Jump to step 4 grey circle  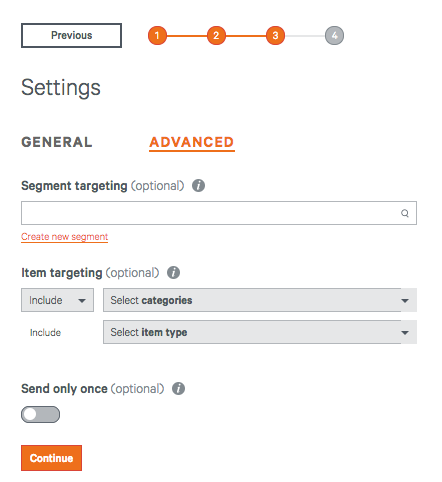click(x=334, y=35)
